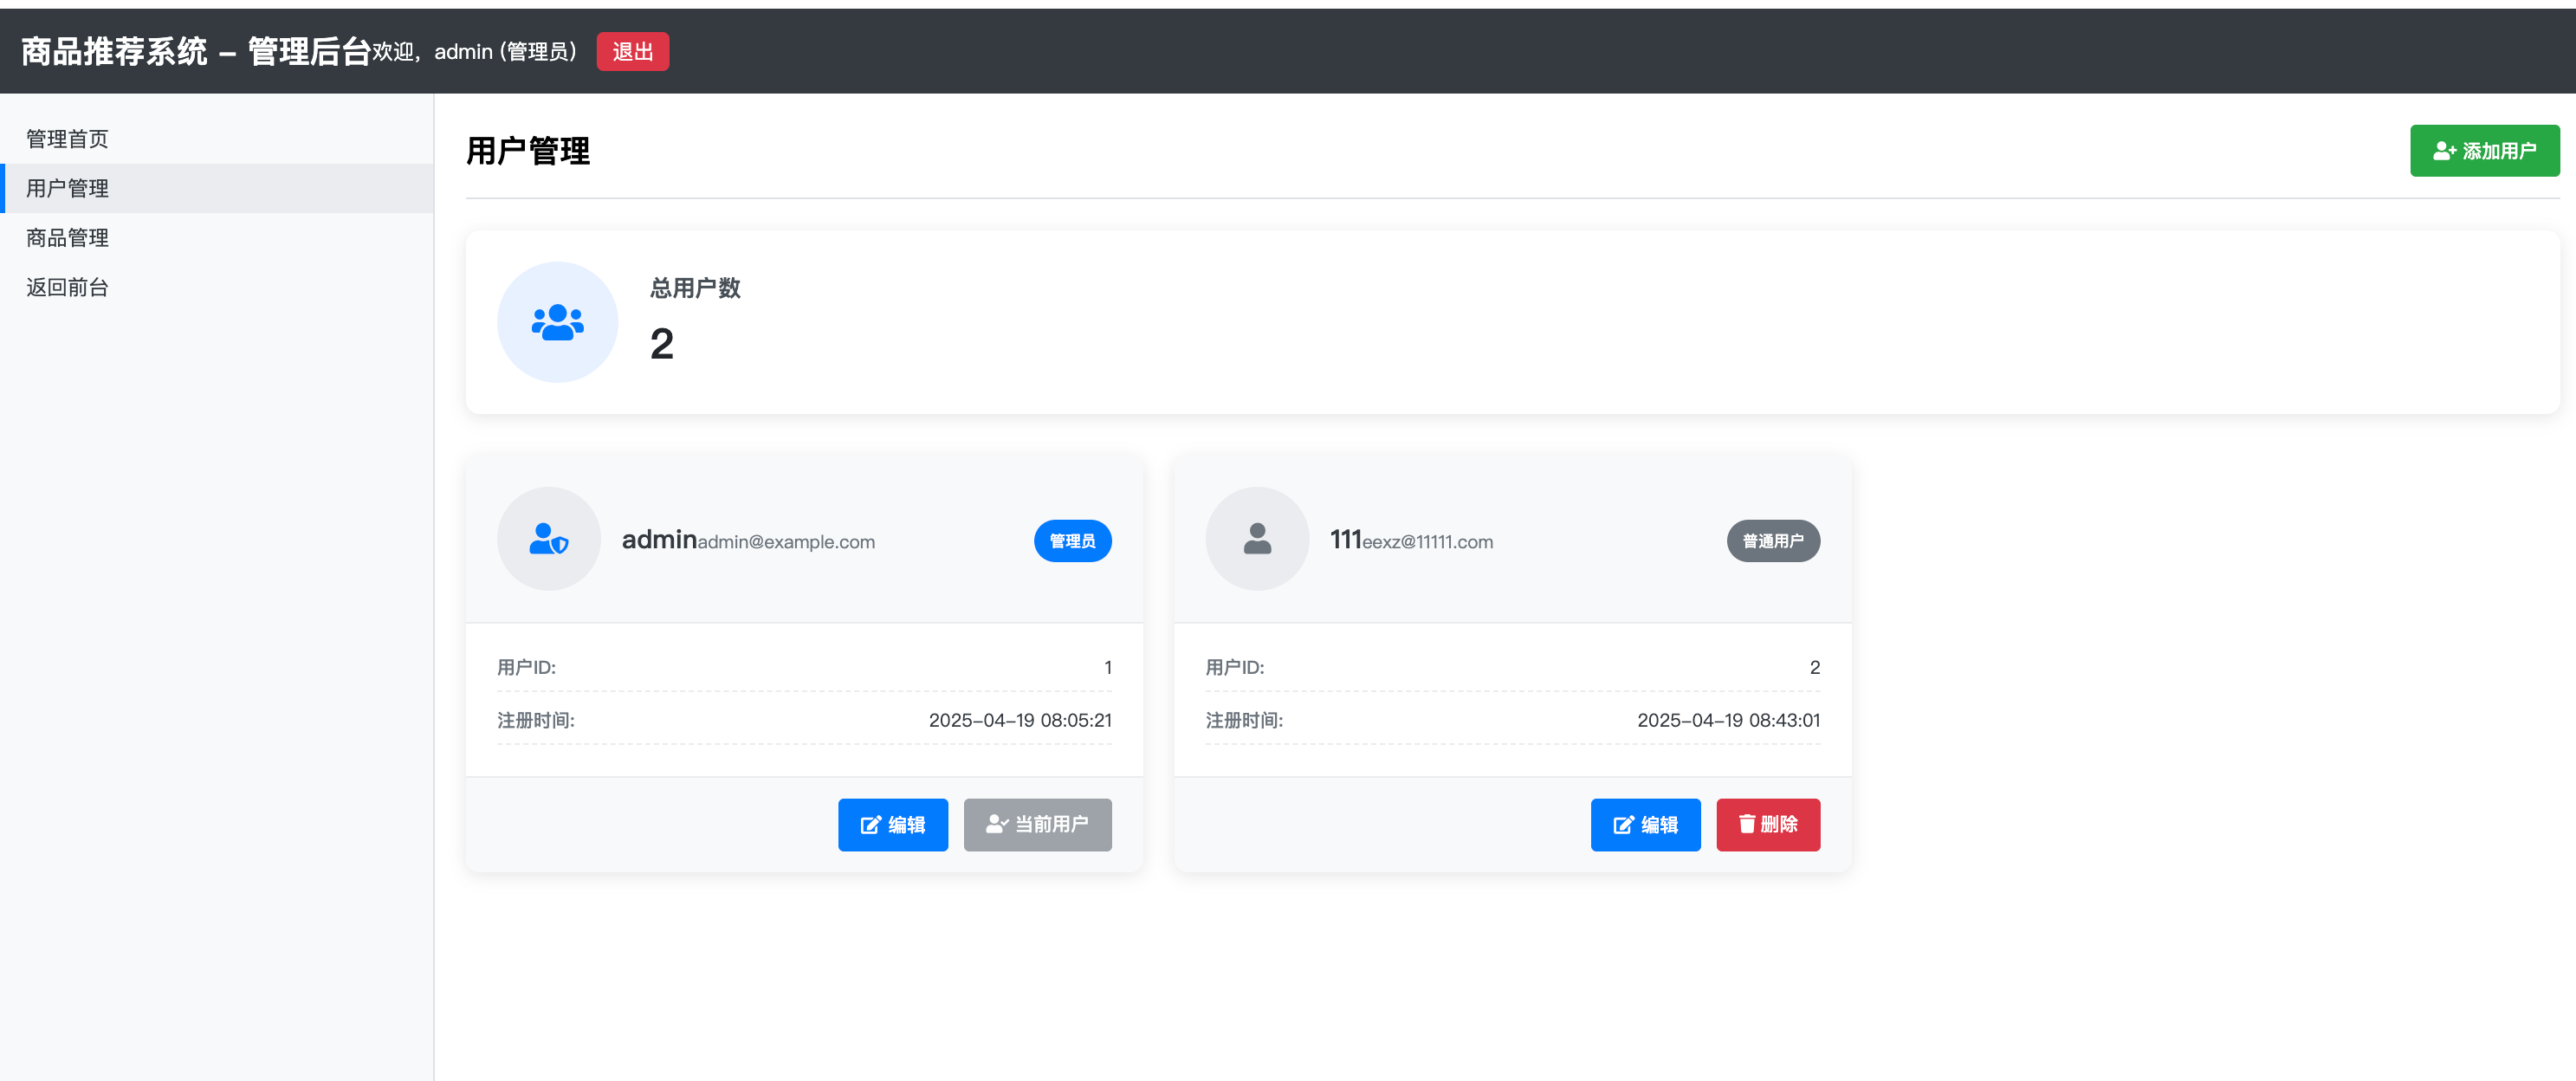This screenshot has width=2576, height=1081.
Task: Click the pencil edit icon on admin card
Action: 870,825
